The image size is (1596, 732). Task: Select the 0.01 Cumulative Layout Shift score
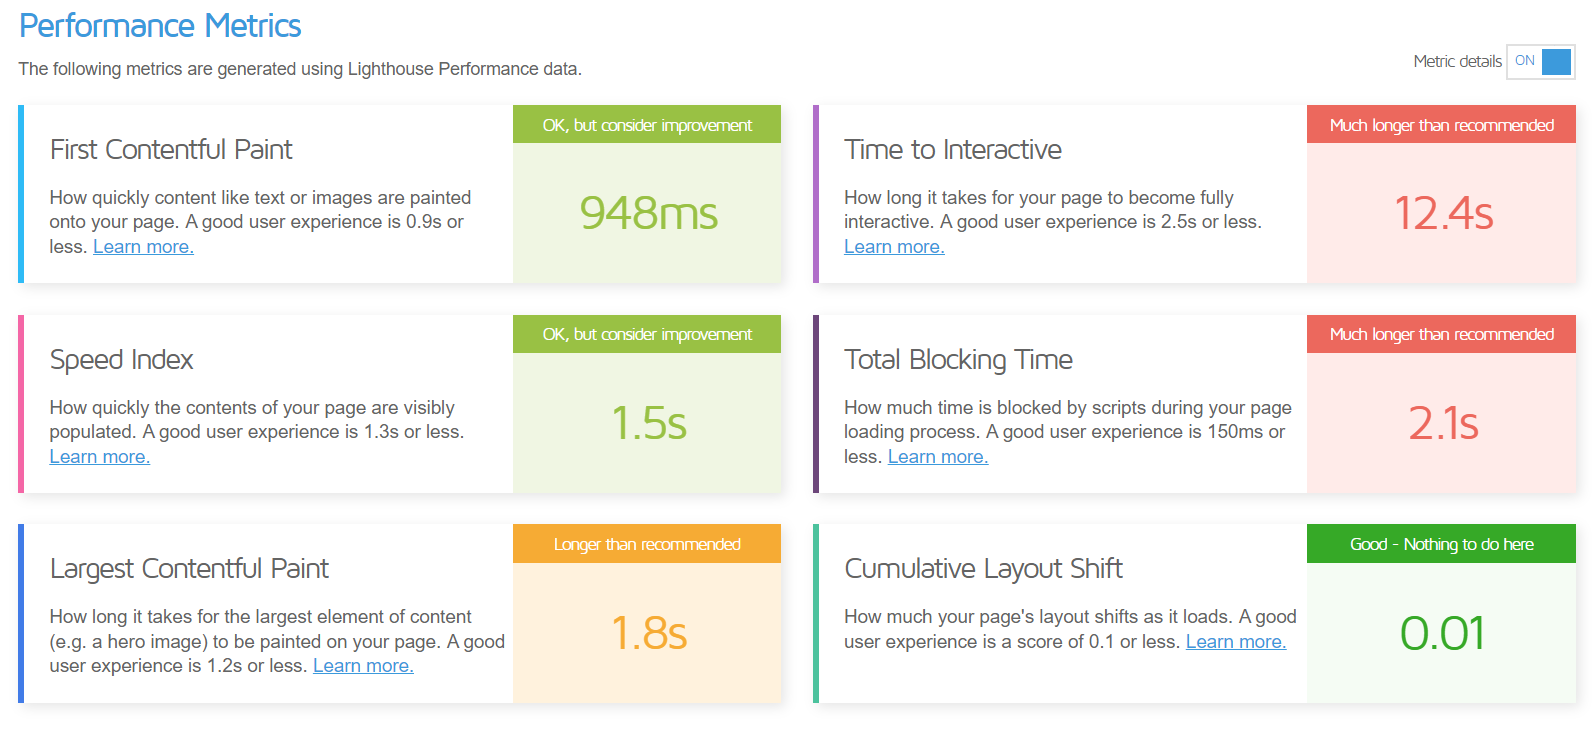[1441, 633]
